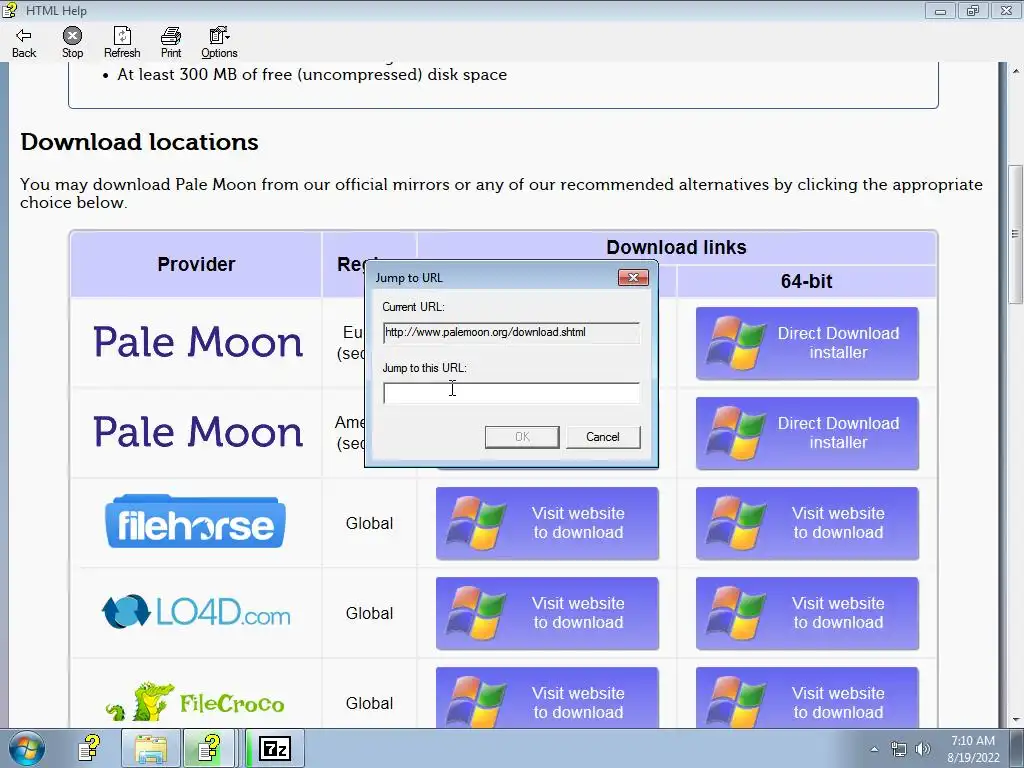Screen dimensions: 1024x768
Task: Minimize the HTML Help window
Action: (x=940, y=10)
